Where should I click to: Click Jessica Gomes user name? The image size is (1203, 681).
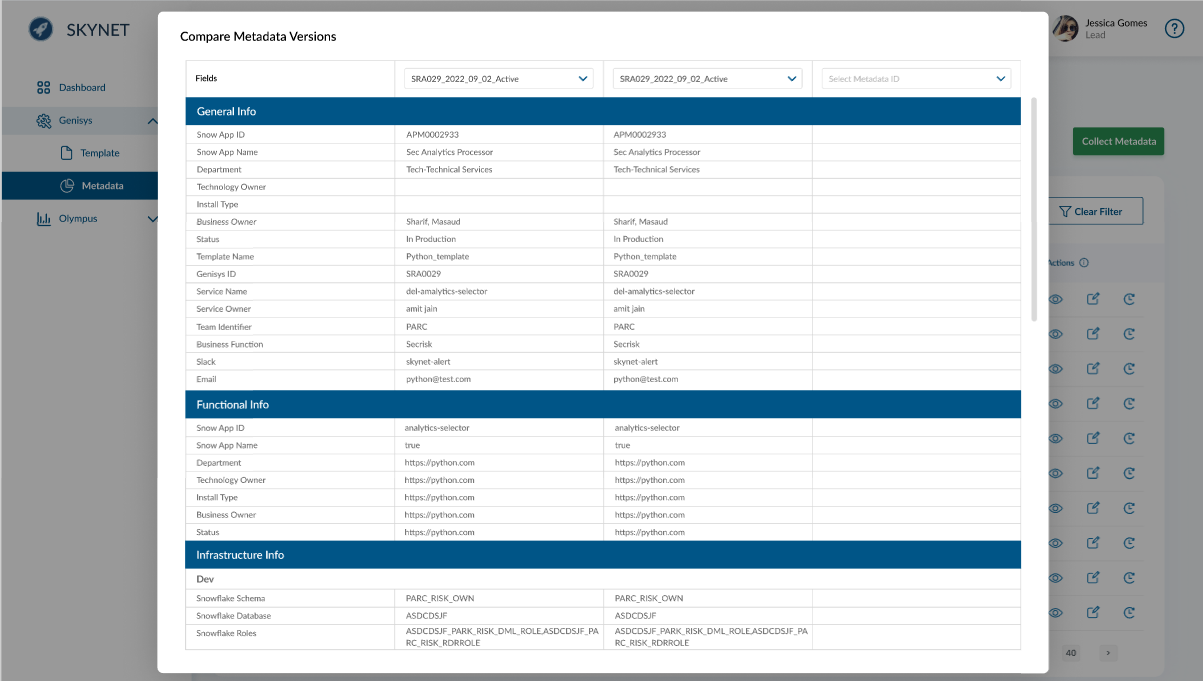point(1116,23)
